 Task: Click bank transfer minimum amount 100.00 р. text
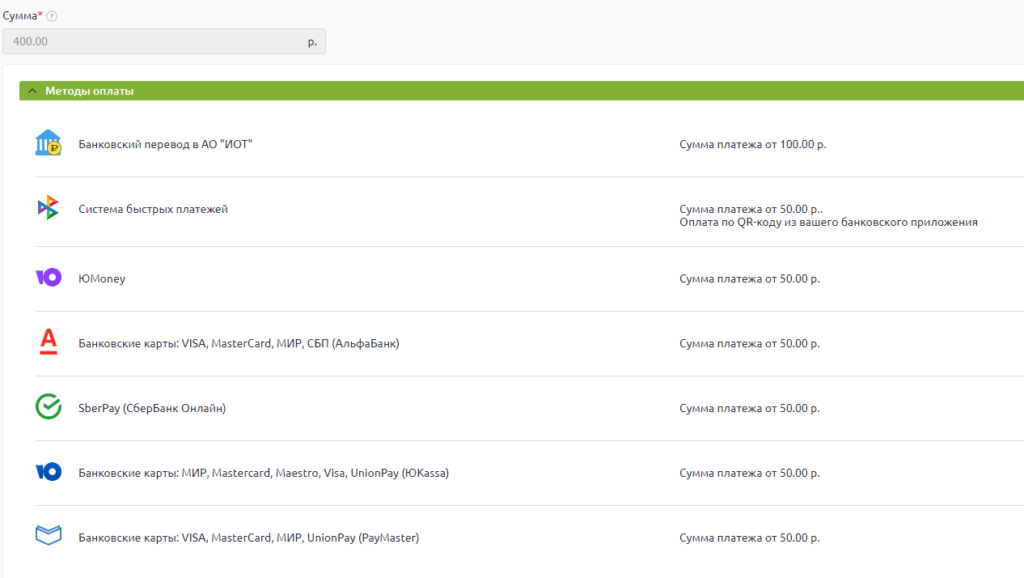pos(752,144)
